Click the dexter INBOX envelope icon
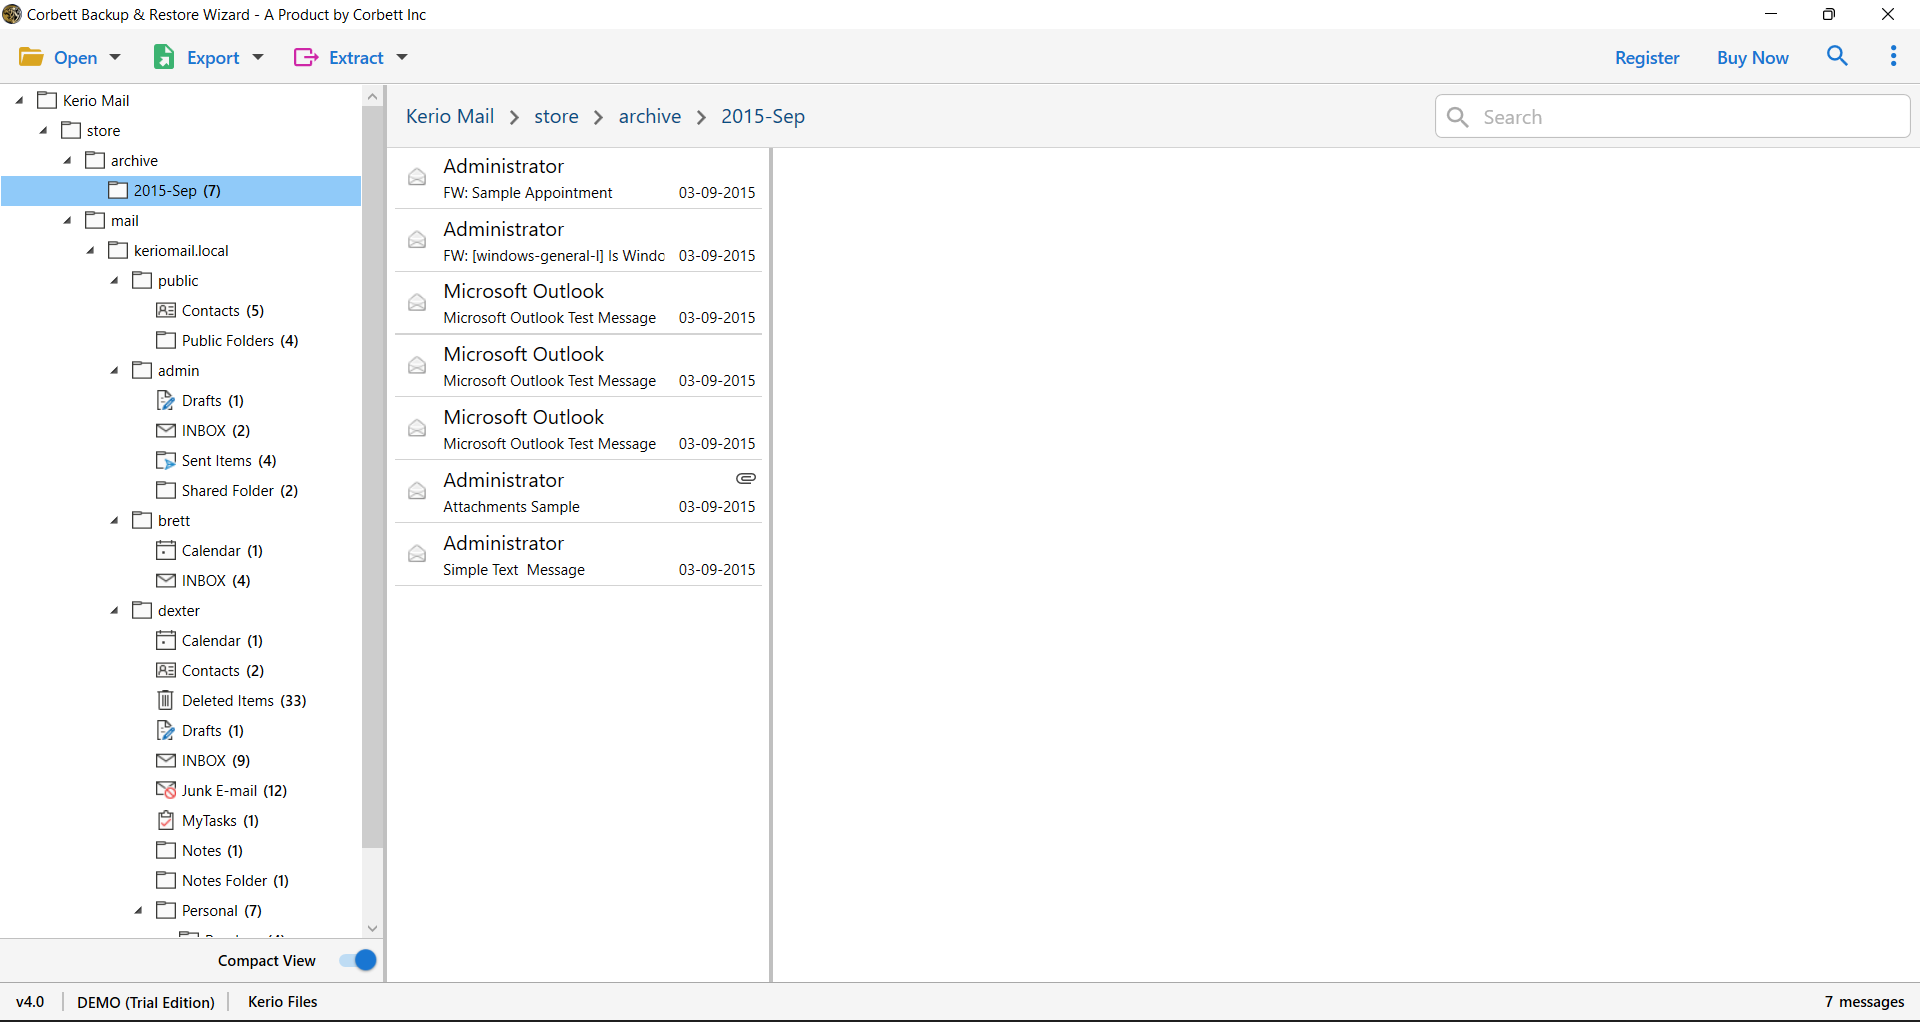The width and height of the screenshot is (1920, 1022). pyautogui.click(x=166, y=760)
